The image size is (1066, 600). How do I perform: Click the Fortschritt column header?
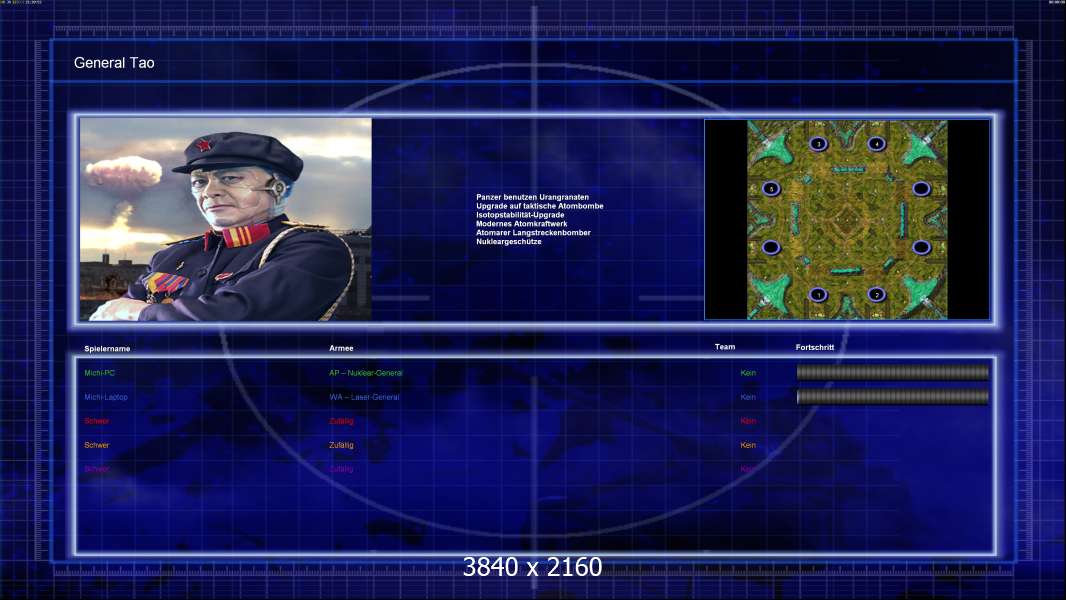[814, 347]
